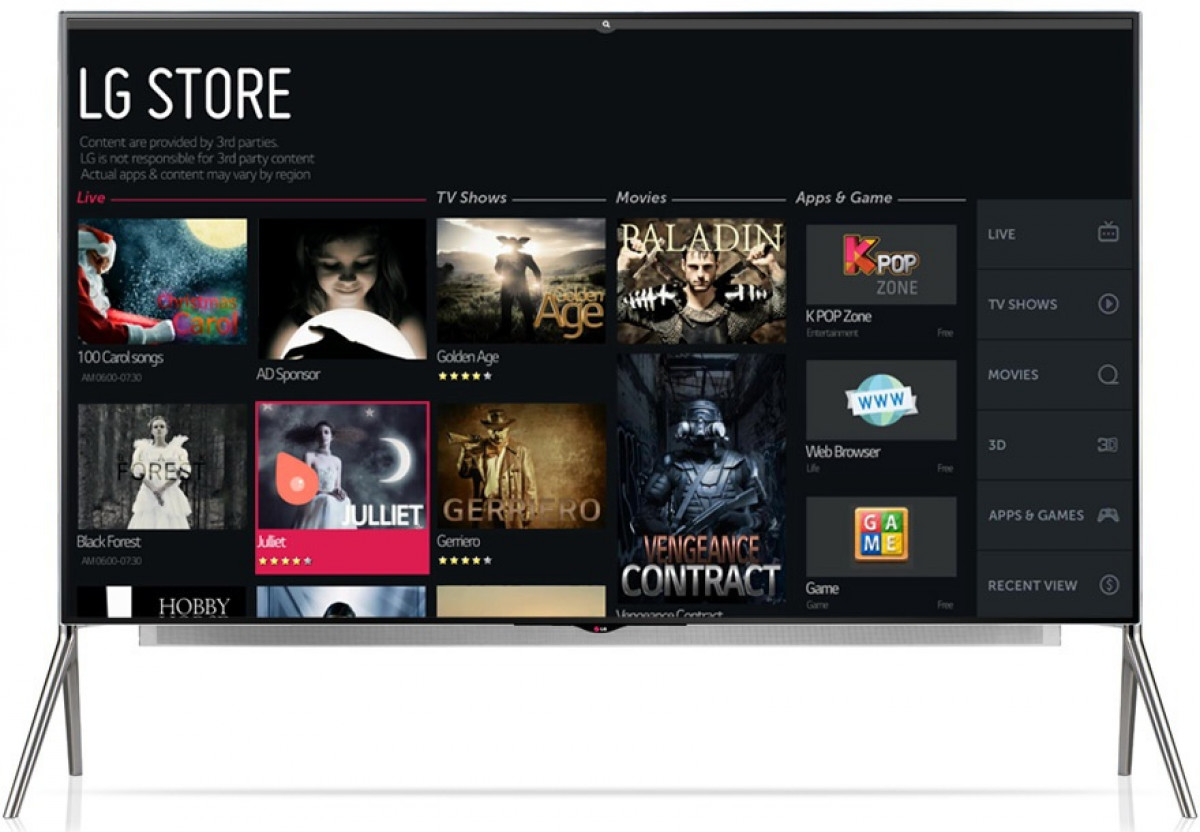The width and height of the screenshot is (1200, 832).
Task: Click the star rating under Gerriero
Action: 465,562
